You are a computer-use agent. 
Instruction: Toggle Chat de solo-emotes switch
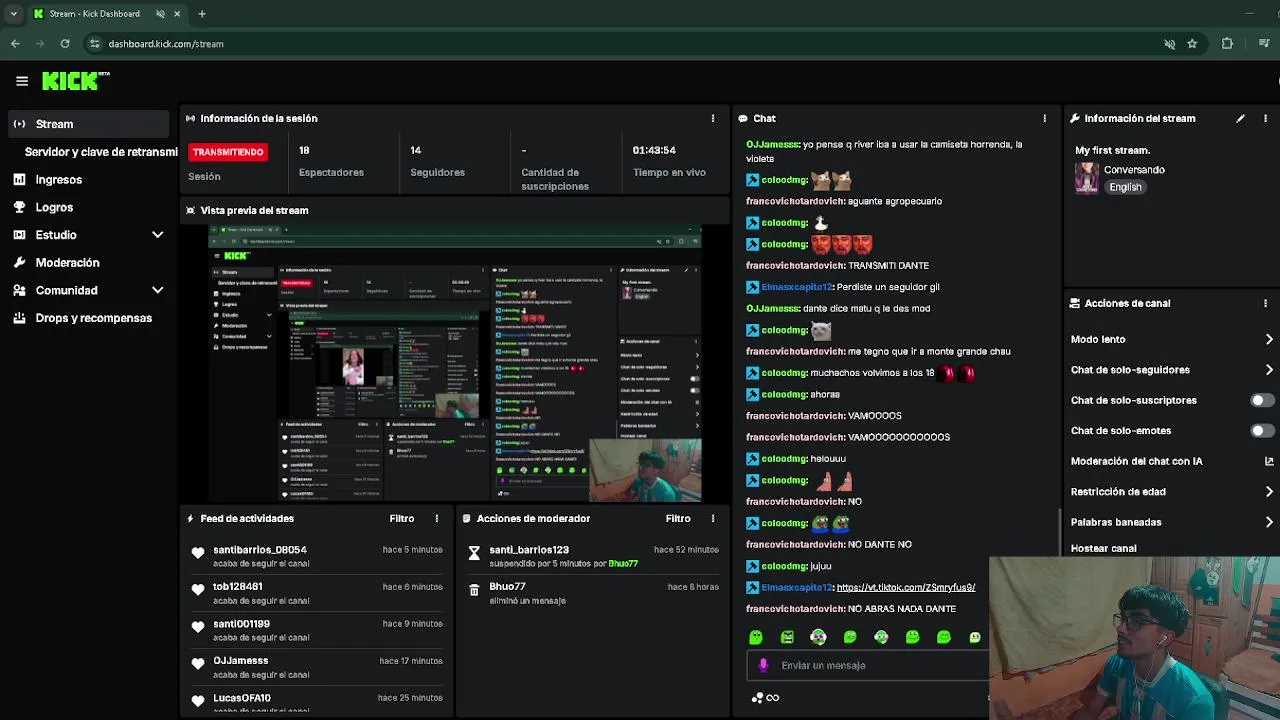1262,431
